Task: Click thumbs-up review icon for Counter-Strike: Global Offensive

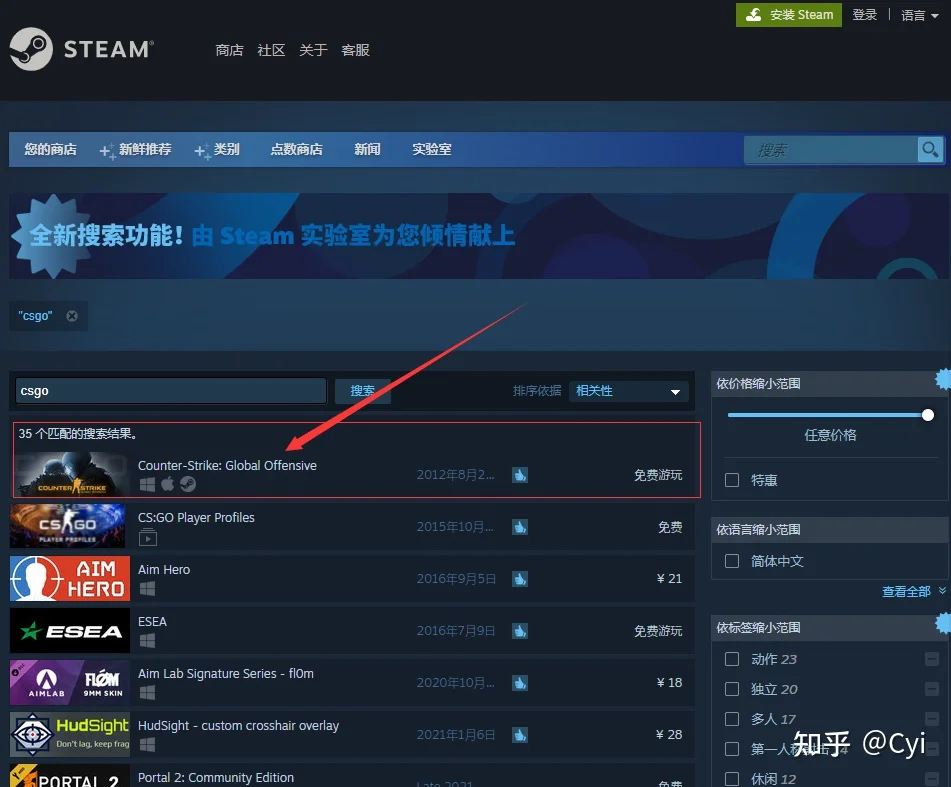Action: click(520, 475)
